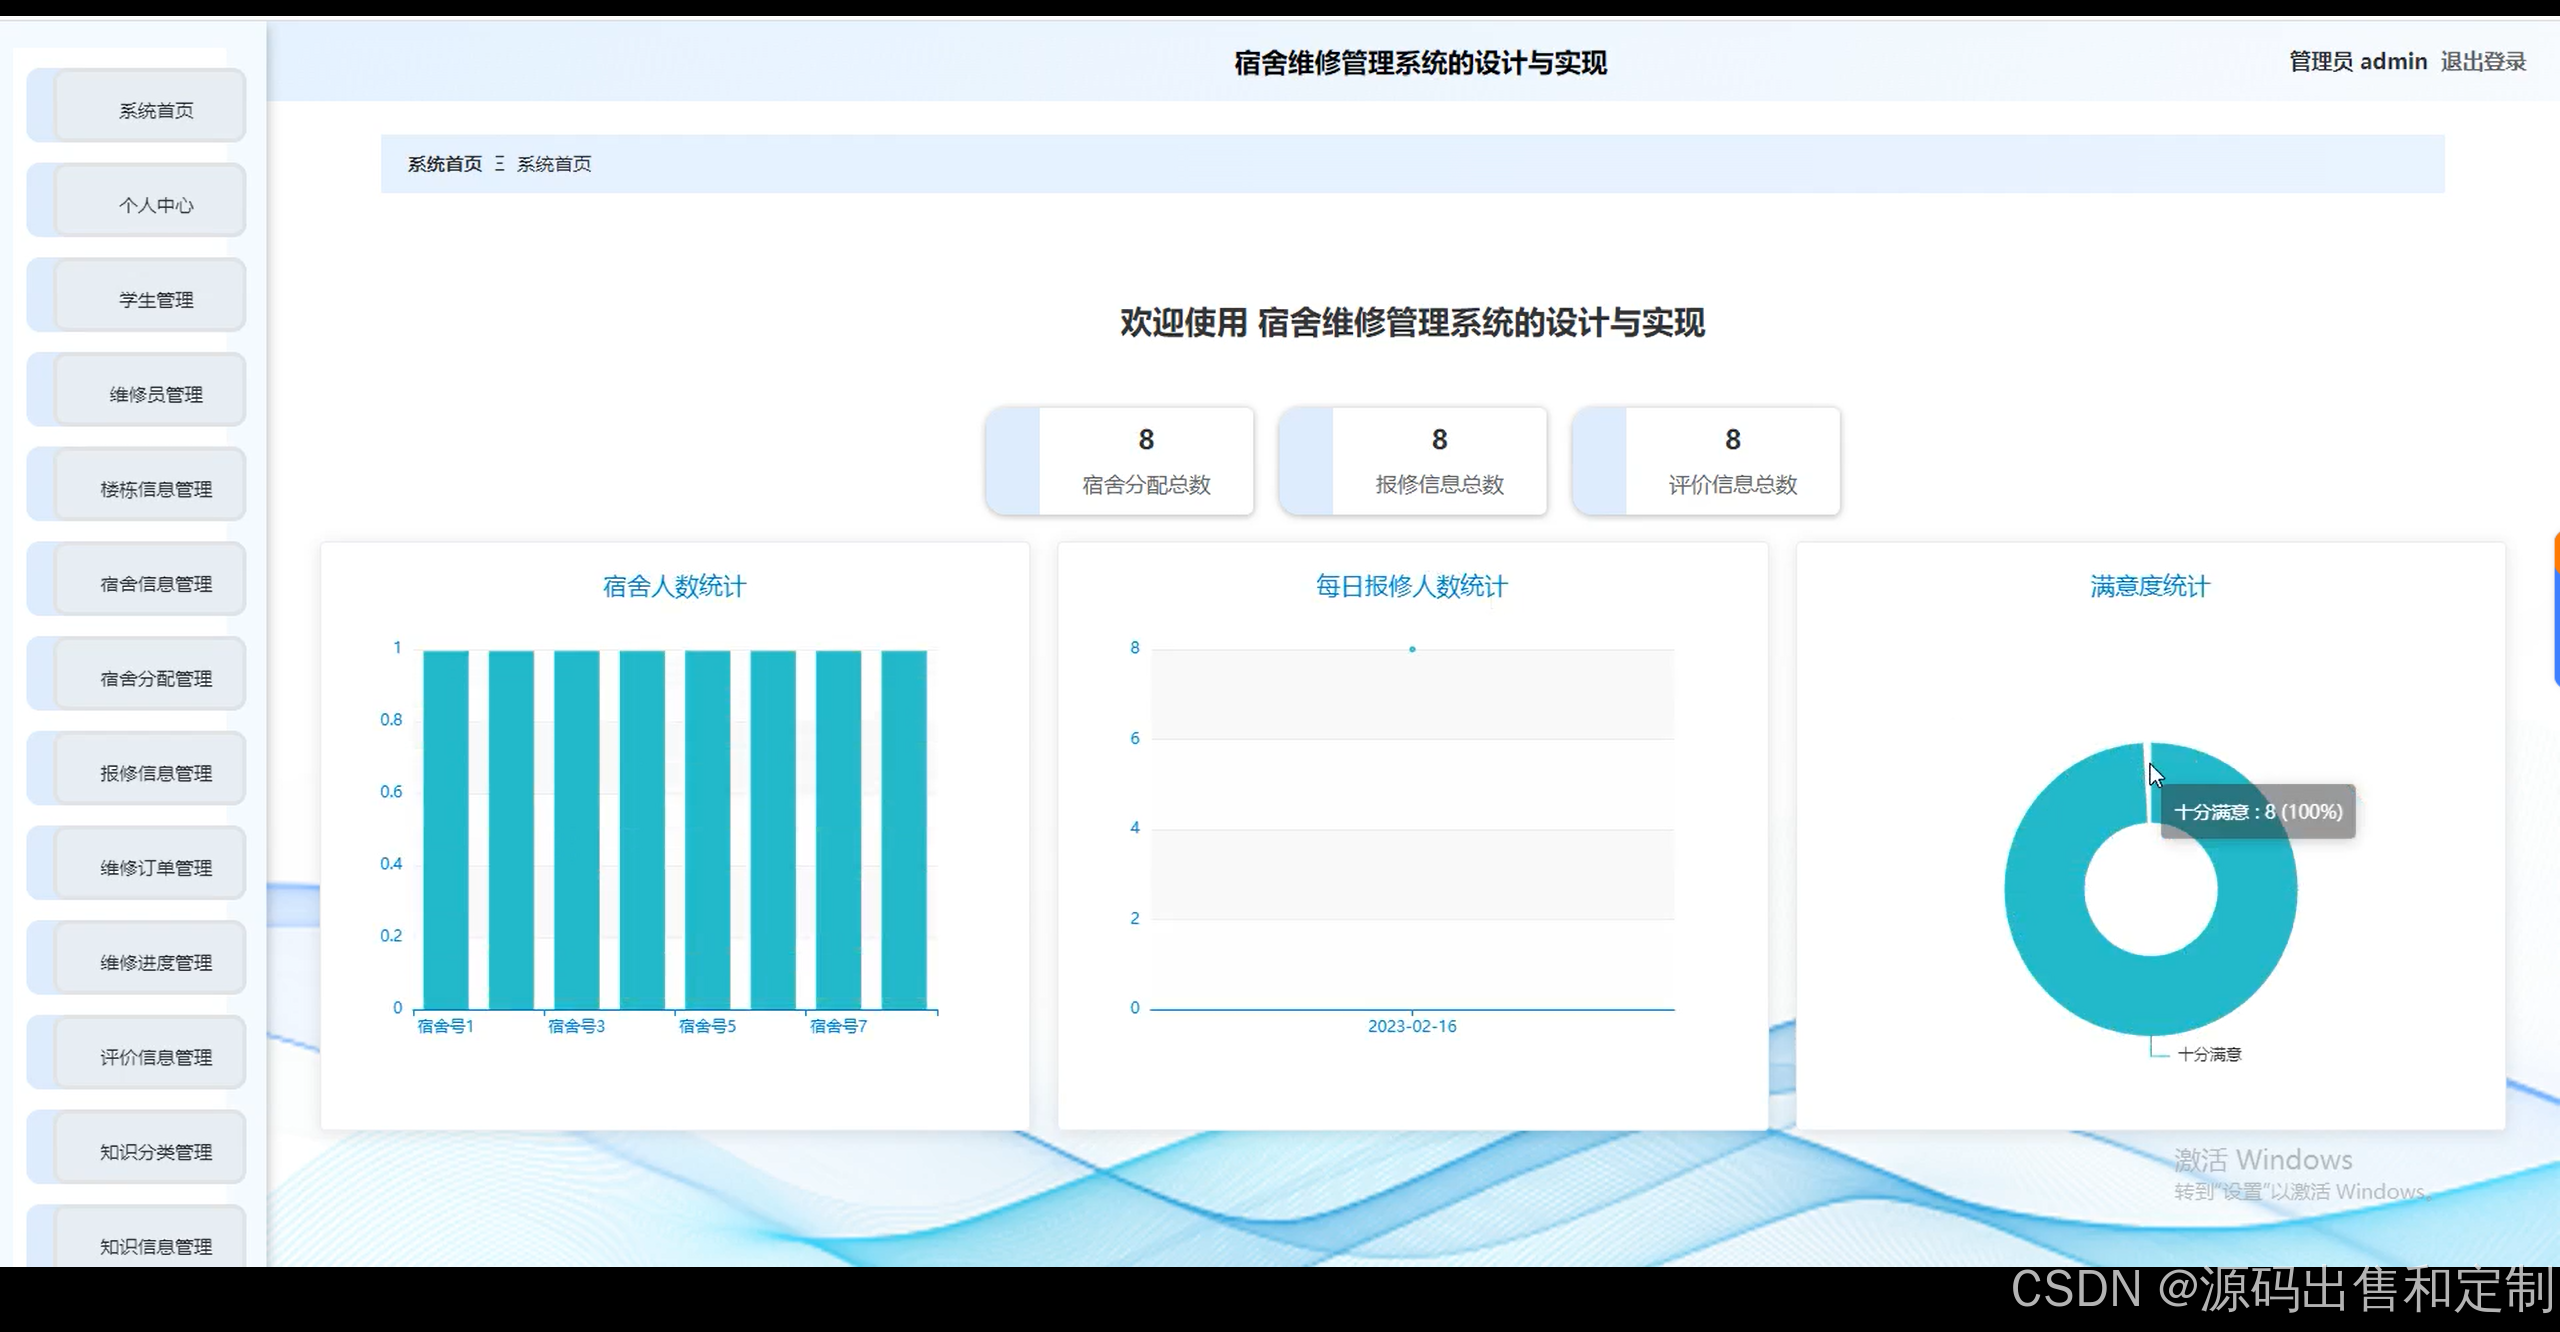Select 维修员管理 in the sidebar

click(x=154, y=394)
